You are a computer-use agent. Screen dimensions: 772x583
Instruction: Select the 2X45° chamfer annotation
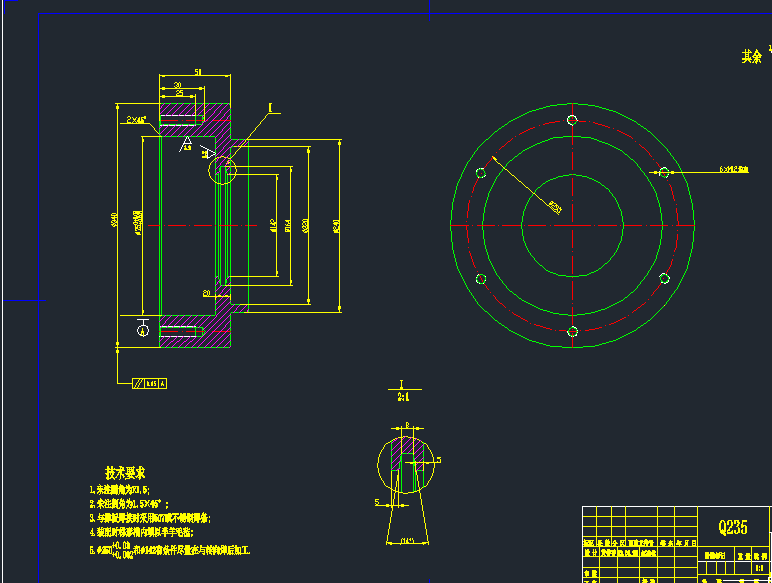tap(136, 120)
